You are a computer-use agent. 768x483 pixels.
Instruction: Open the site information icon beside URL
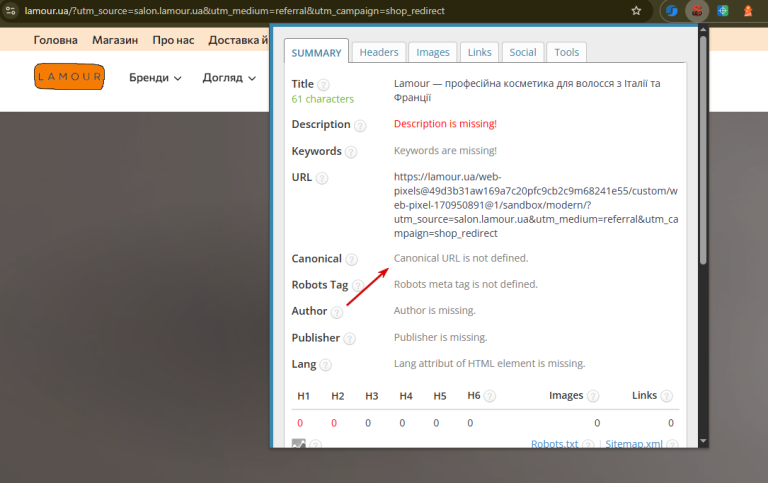pyautogui.click(x=11, y=11)
